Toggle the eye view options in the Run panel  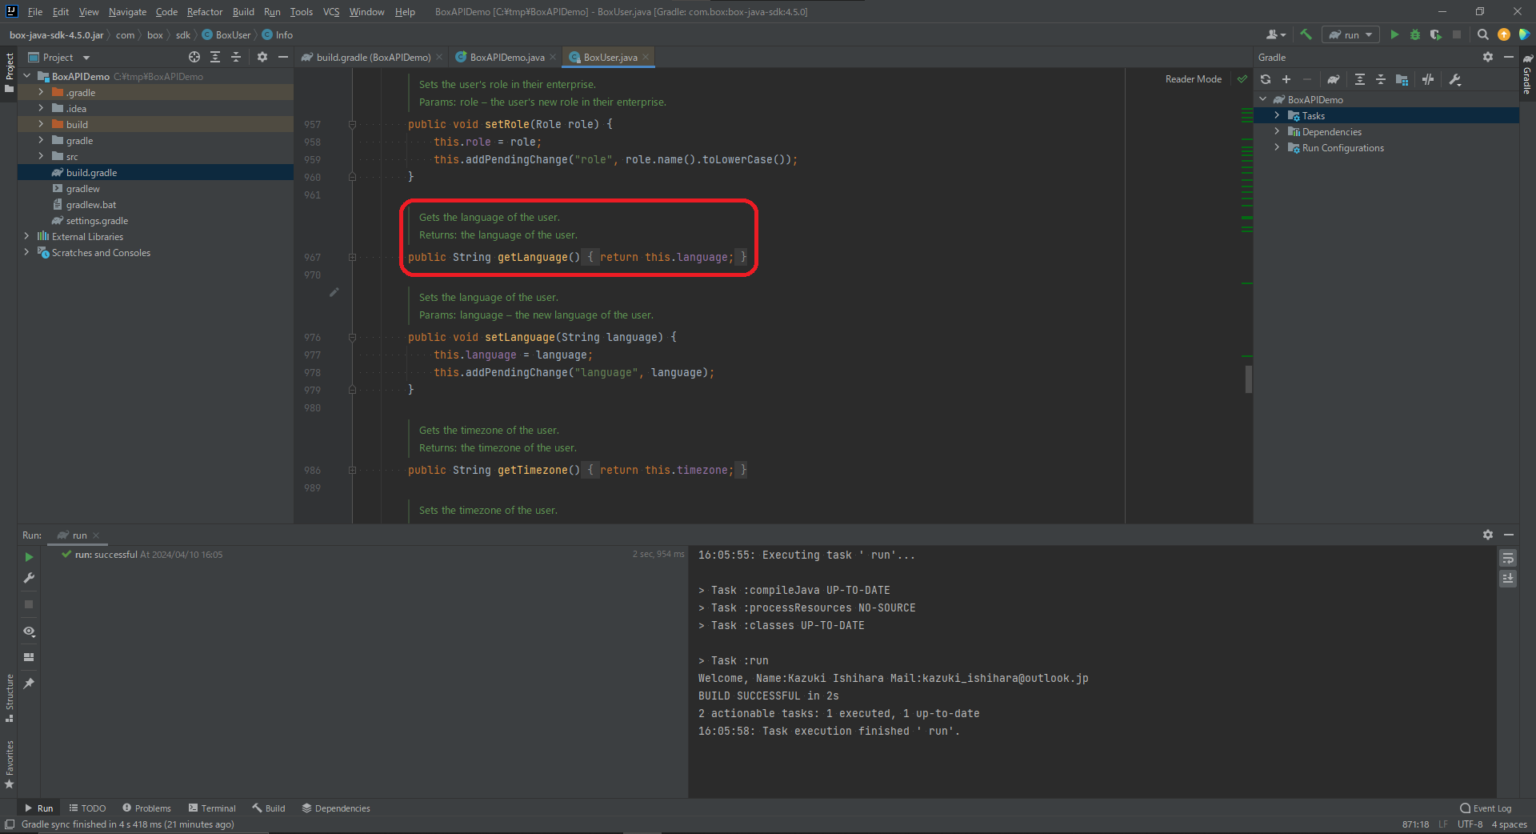29,632
